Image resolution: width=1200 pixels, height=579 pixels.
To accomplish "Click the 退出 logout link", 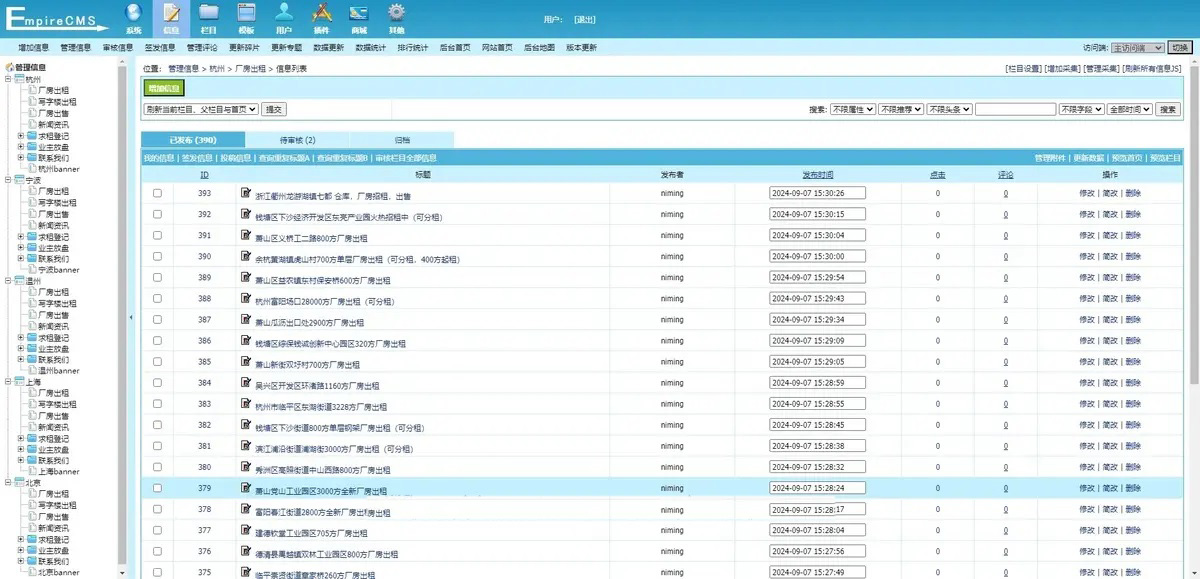I will pos(585,19).
